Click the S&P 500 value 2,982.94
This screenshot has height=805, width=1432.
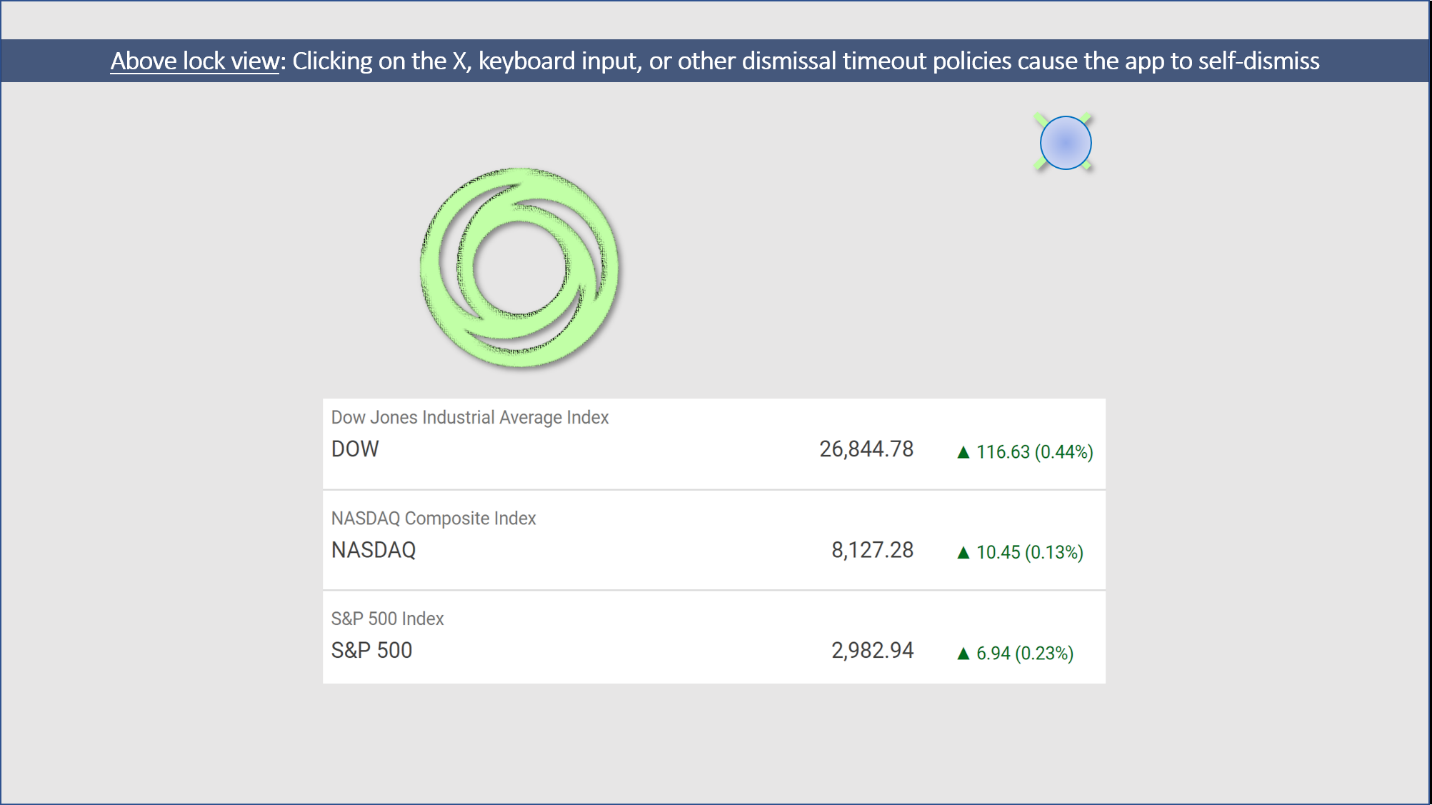[872, 650]
